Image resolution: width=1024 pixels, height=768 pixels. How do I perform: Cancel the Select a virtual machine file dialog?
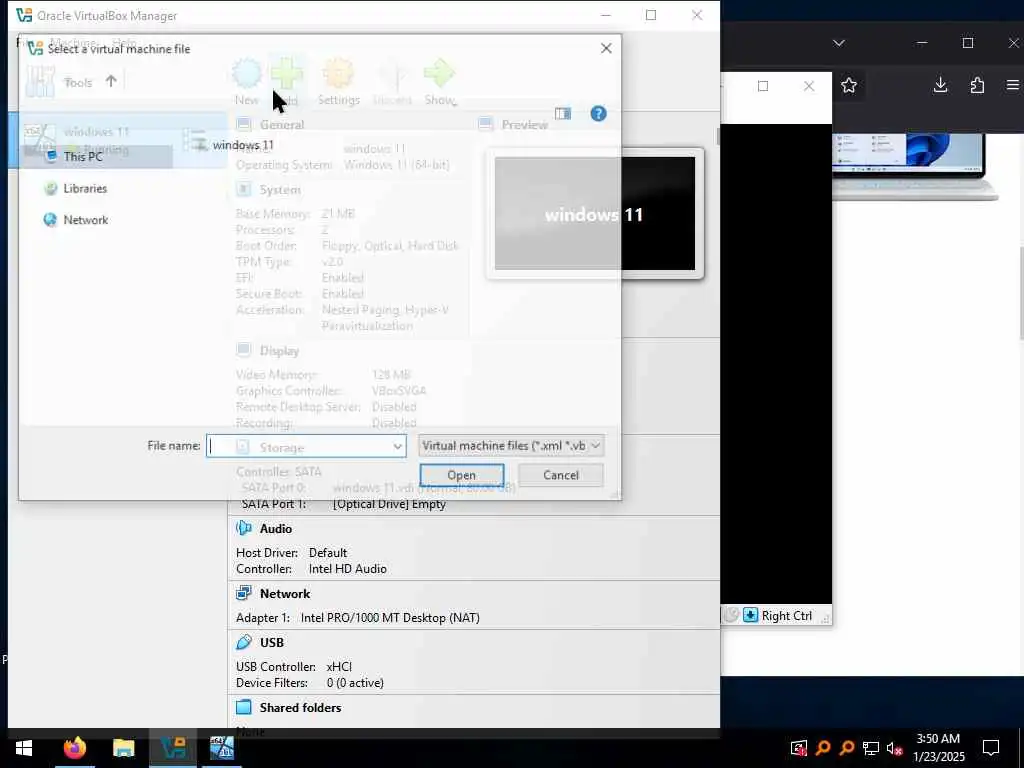point(560,475)
